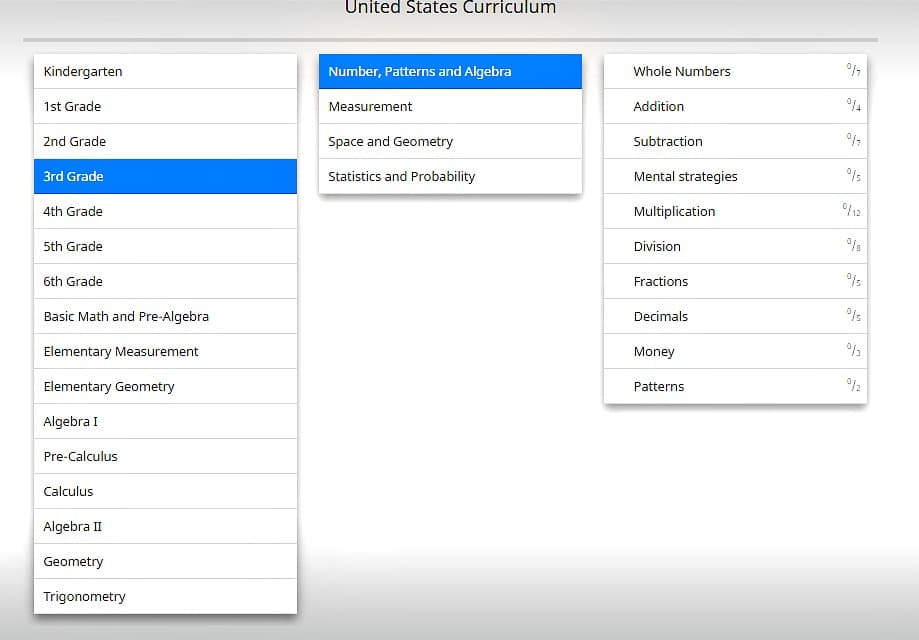The image size is (919, 640).
Task: Go to the Addition topic
Action: pyautogui.click(x=735, y=107)
